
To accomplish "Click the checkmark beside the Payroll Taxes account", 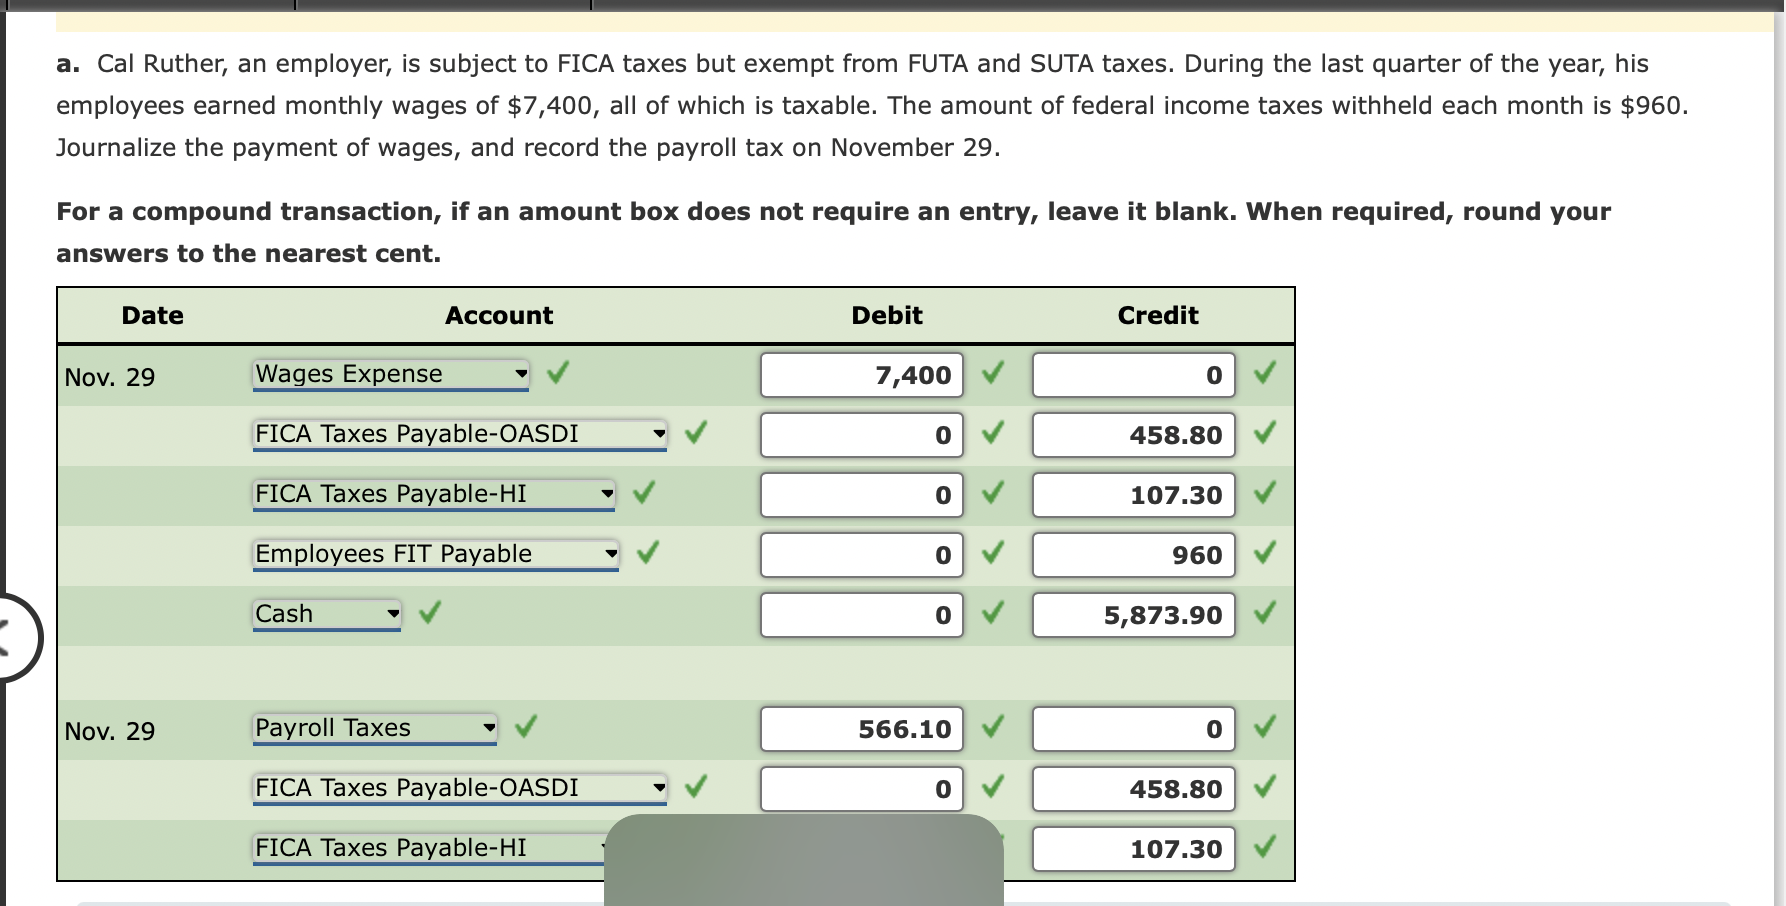I will coord(527,727).
